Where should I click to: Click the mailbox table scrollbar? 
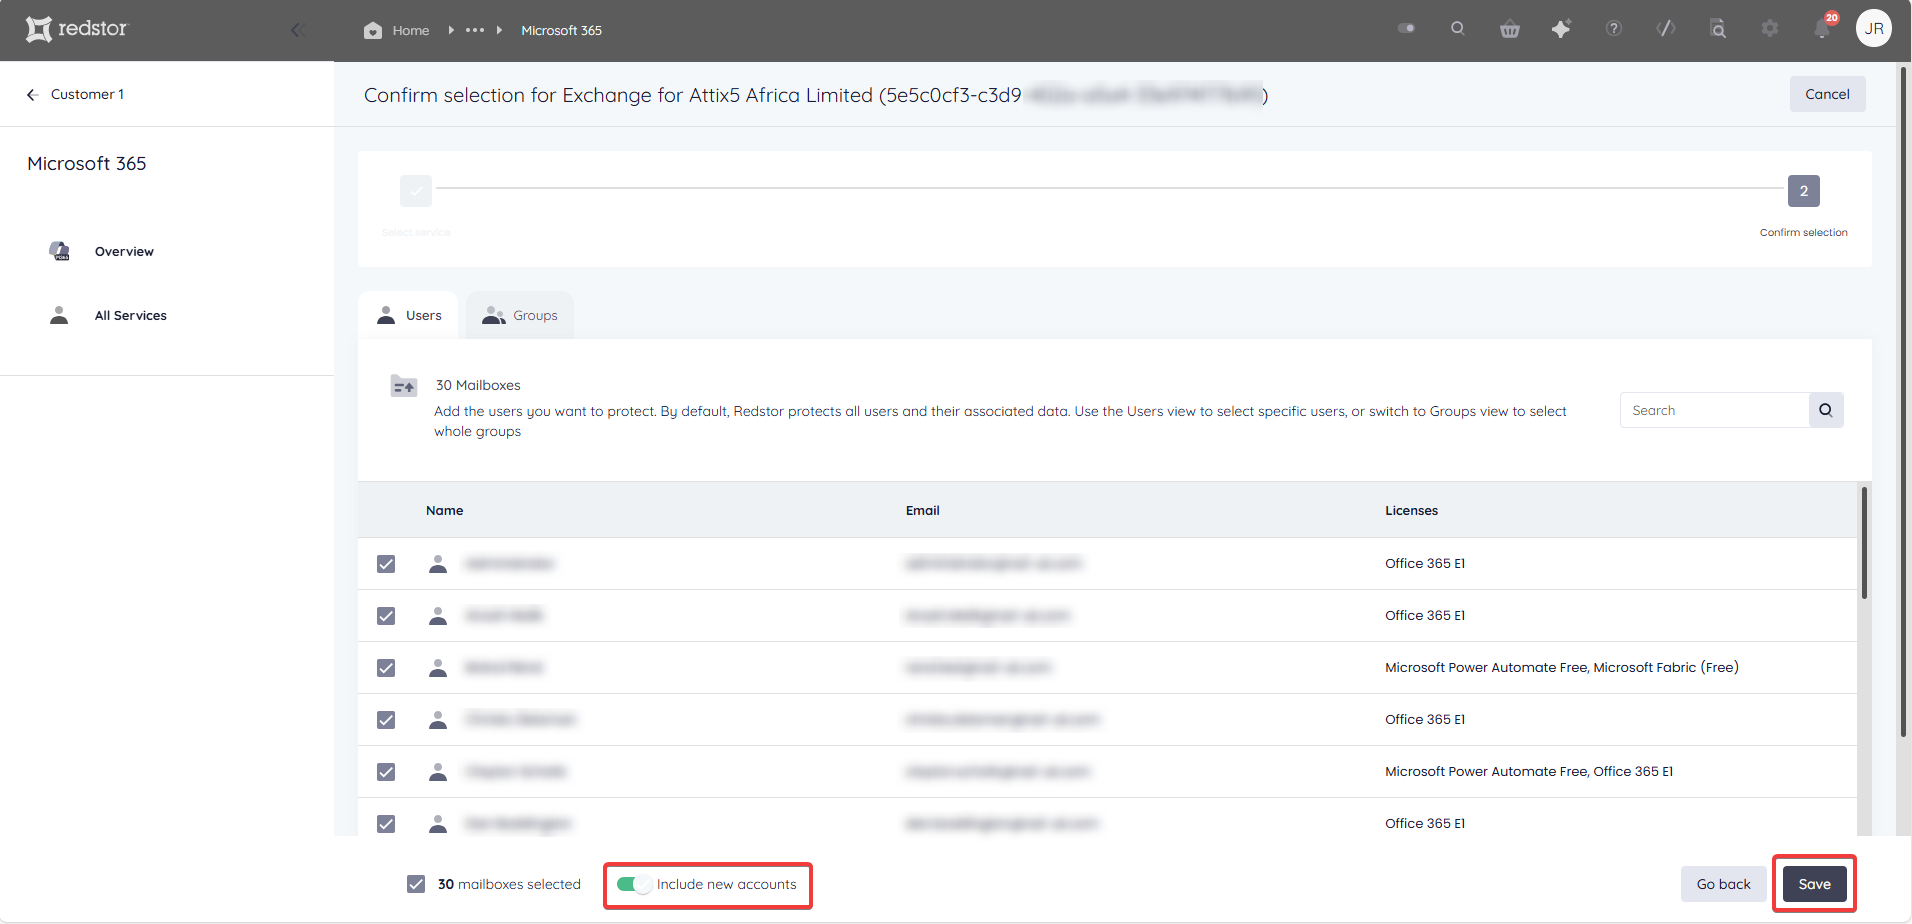pos(1864,543)
